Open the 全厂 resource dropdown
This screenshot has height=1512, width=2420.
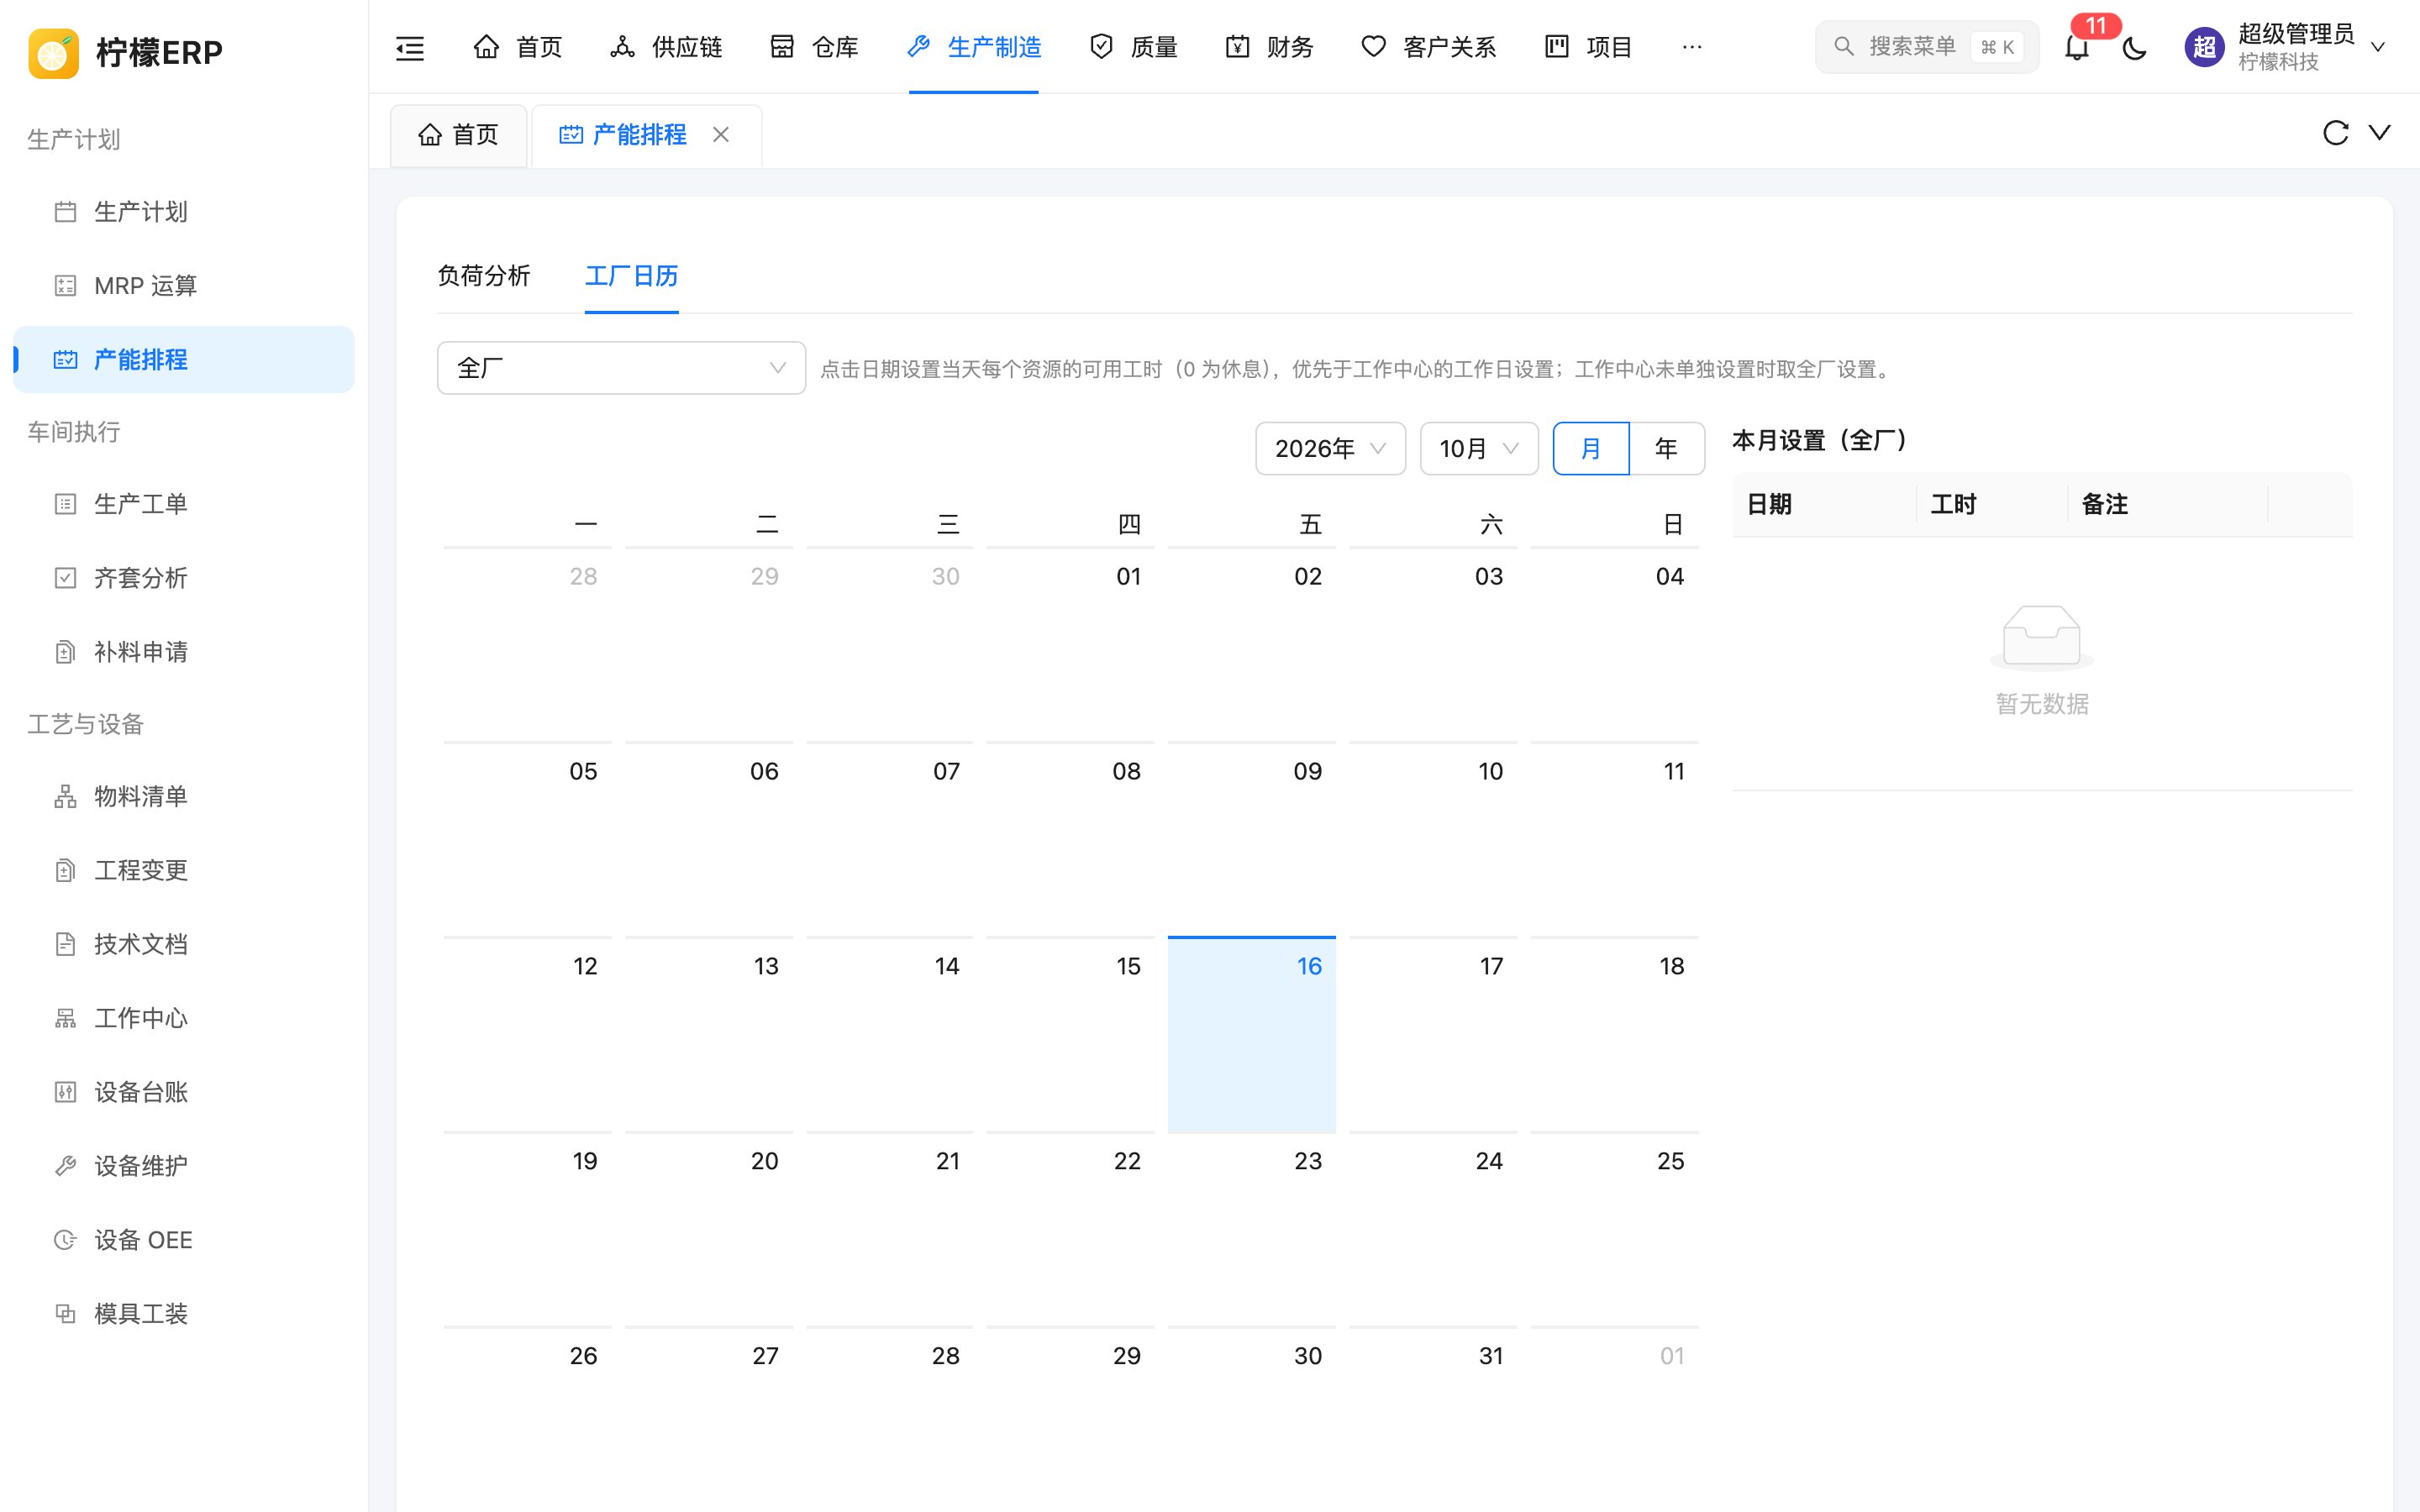[621, 368]
